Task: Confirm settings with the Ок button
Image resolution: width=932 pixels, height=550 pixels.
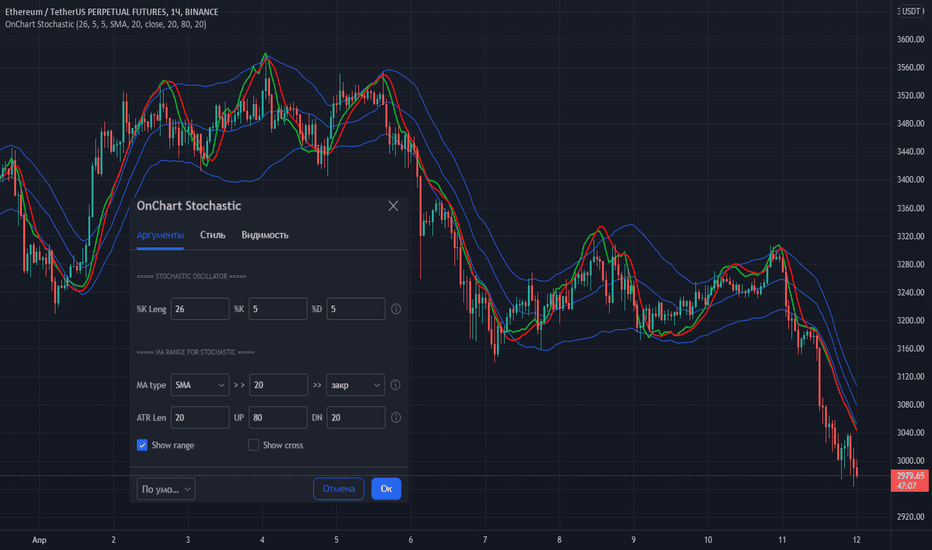Action: tap(386, 489)
